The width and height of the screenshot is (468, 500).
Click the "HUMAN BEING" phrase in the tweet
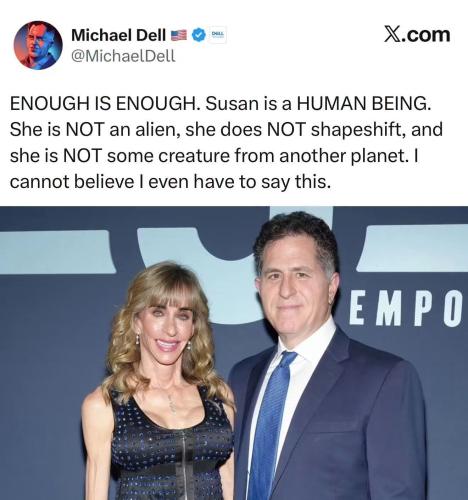pos(362,104)
